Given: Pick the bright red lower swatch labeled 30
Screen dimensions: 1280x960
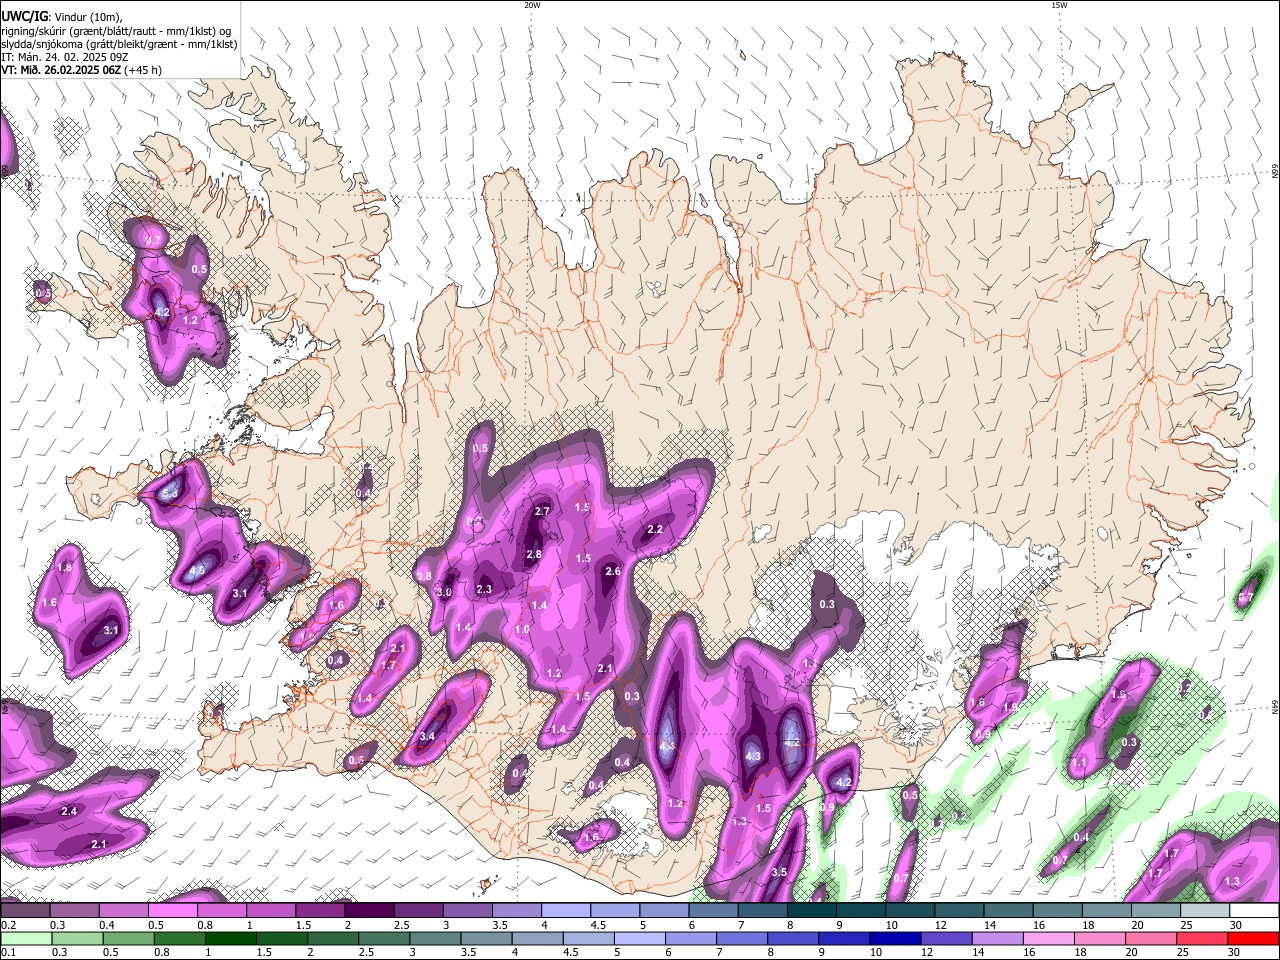Looking at the screenshot, I should pyautogui.click(x=1252, y=938).
